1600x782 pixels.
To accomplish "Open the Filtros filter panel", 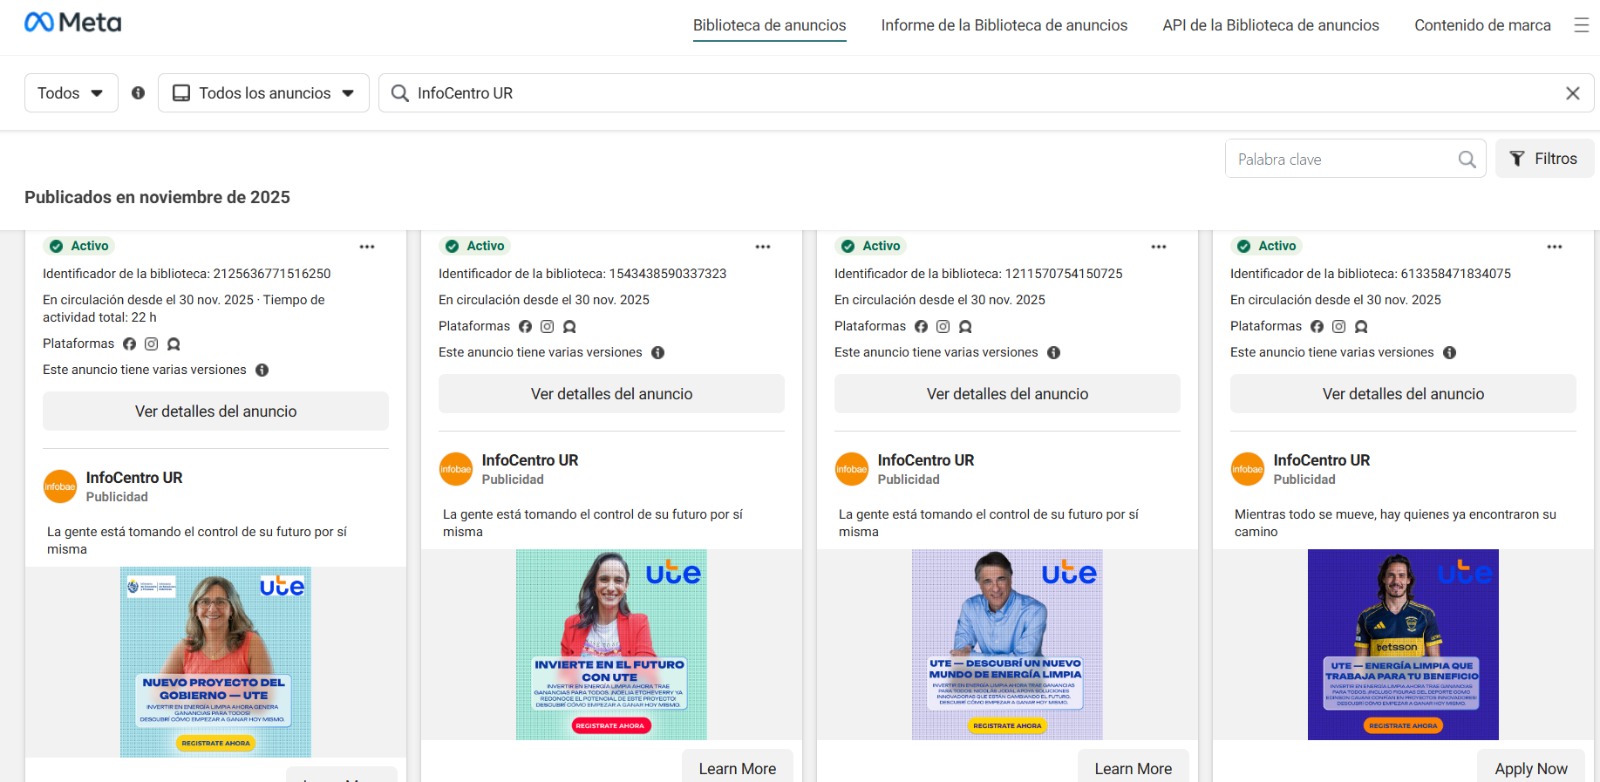I will [1544, 159].
